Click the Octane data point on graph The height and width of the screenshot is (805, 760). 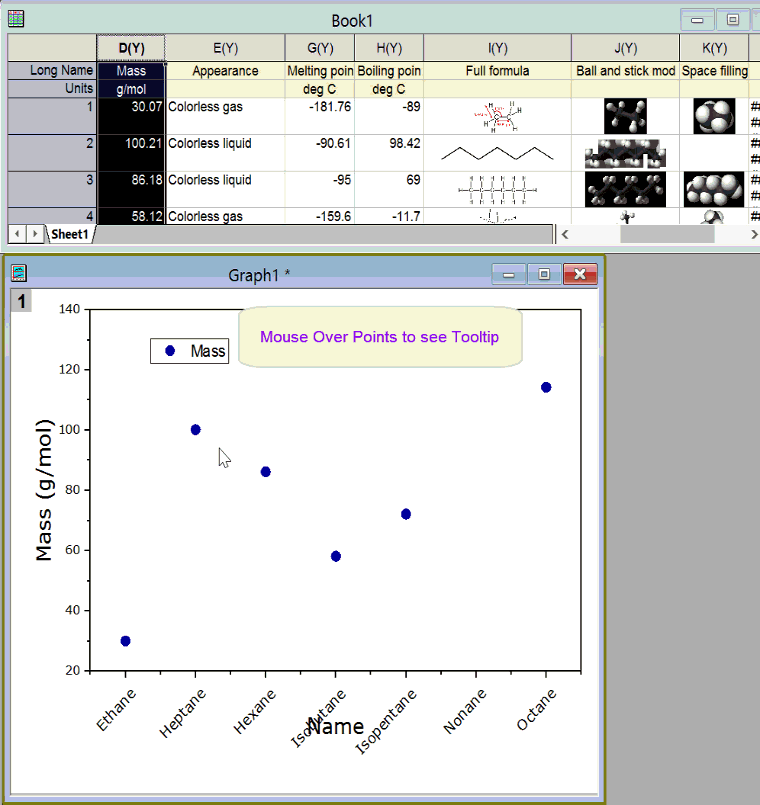point(546,387)
